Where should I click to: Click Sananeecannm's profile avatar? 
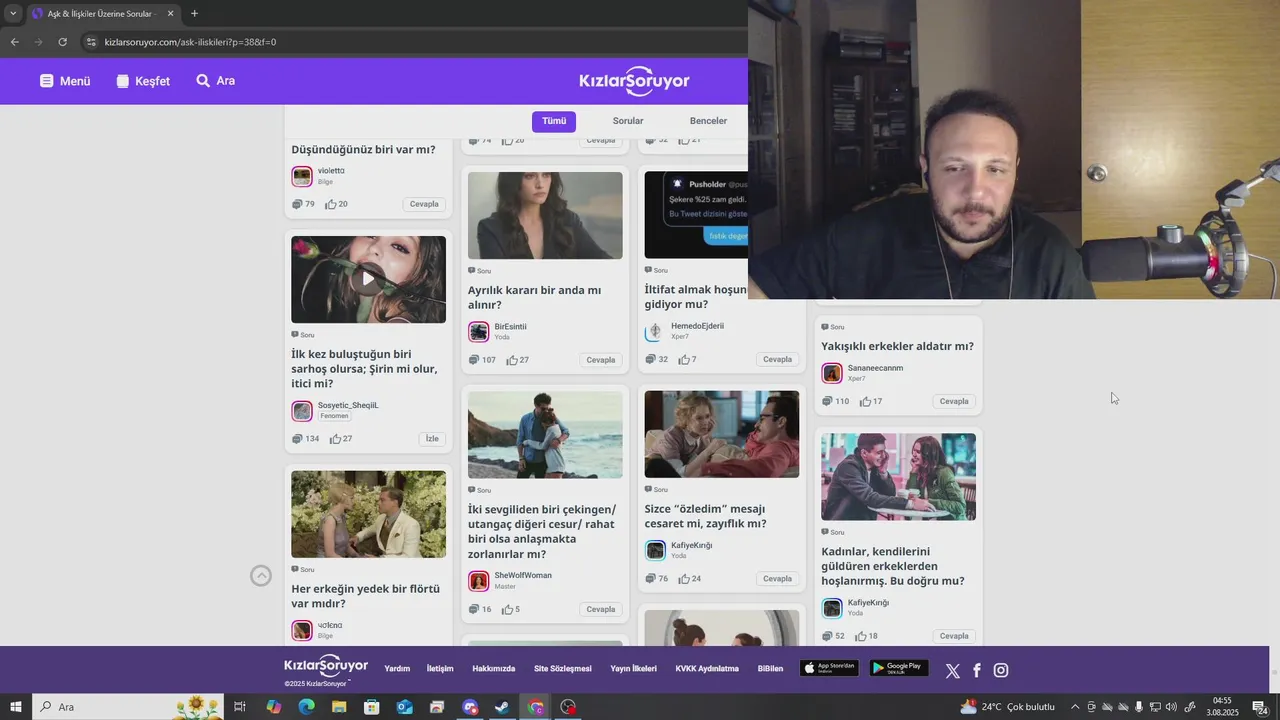832,373
